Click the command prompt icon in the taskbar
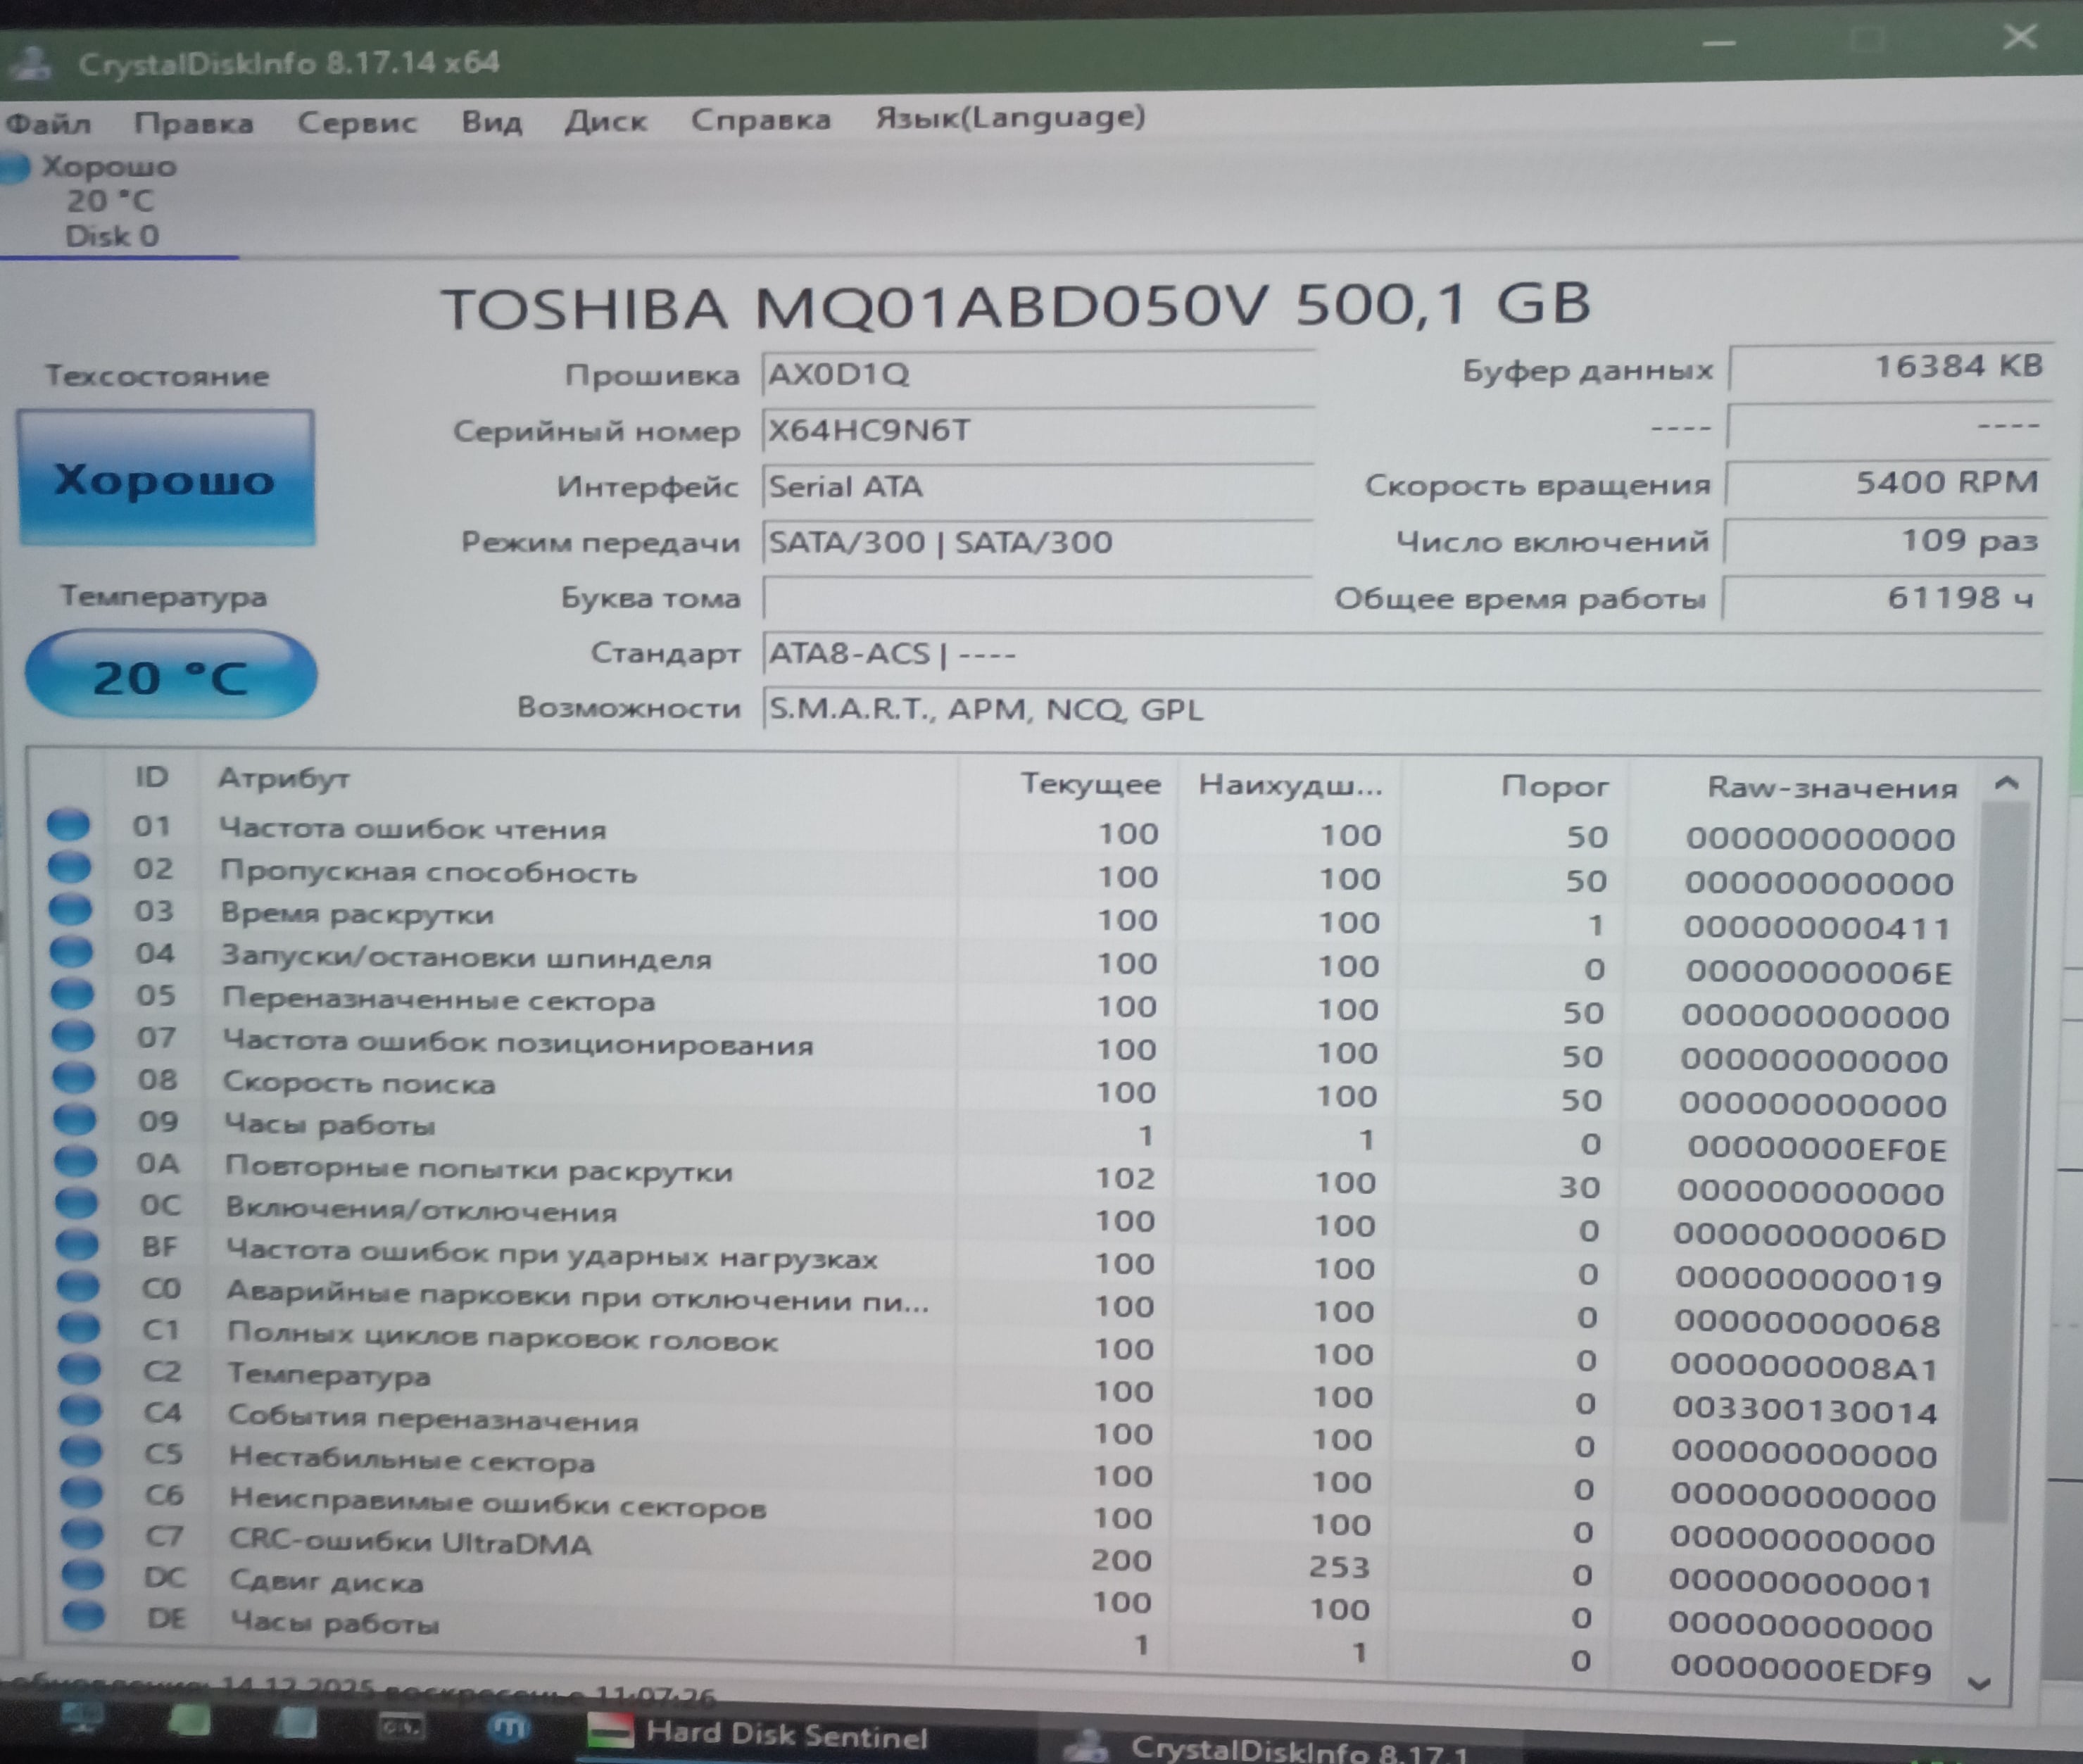 (x=401, y=1727)
